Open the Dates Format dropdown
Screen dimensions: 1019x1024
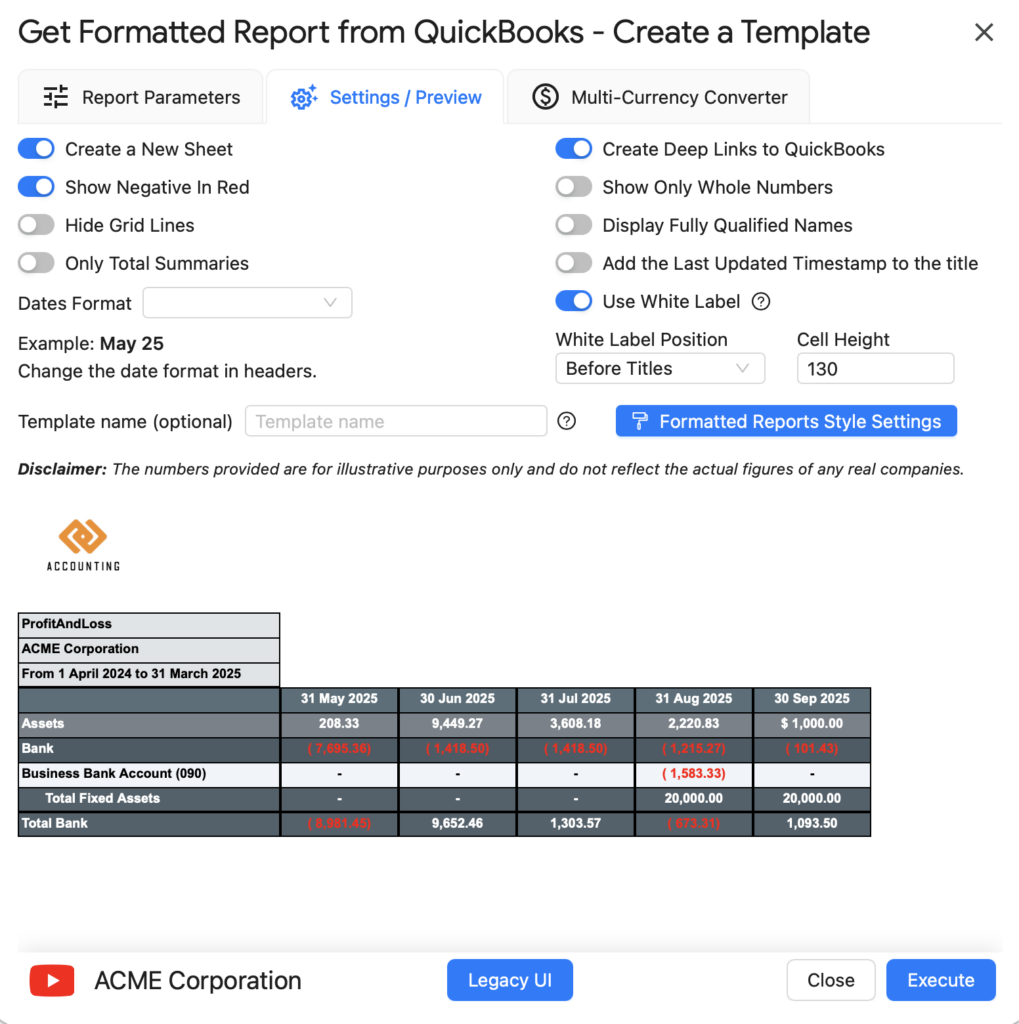click(247, 302)
